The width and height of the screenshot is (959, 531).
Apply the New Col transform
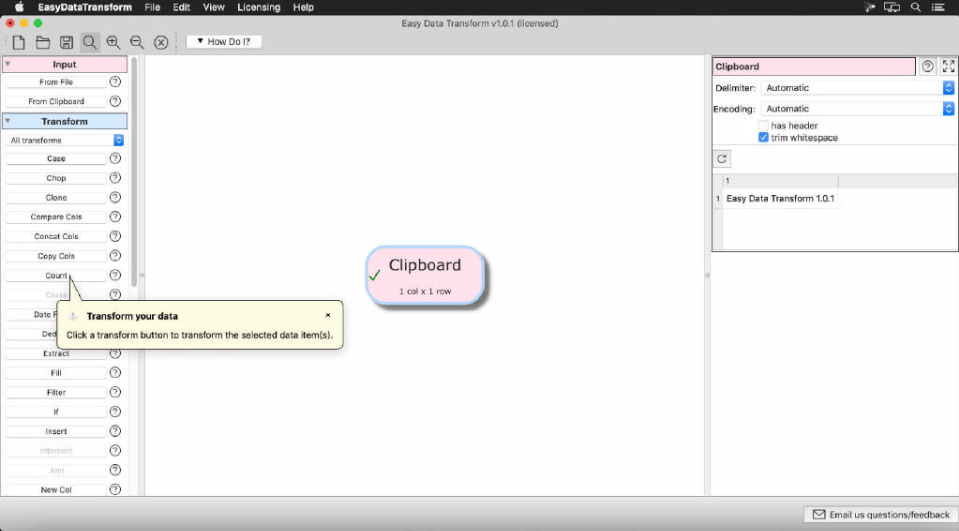(56, 489)
